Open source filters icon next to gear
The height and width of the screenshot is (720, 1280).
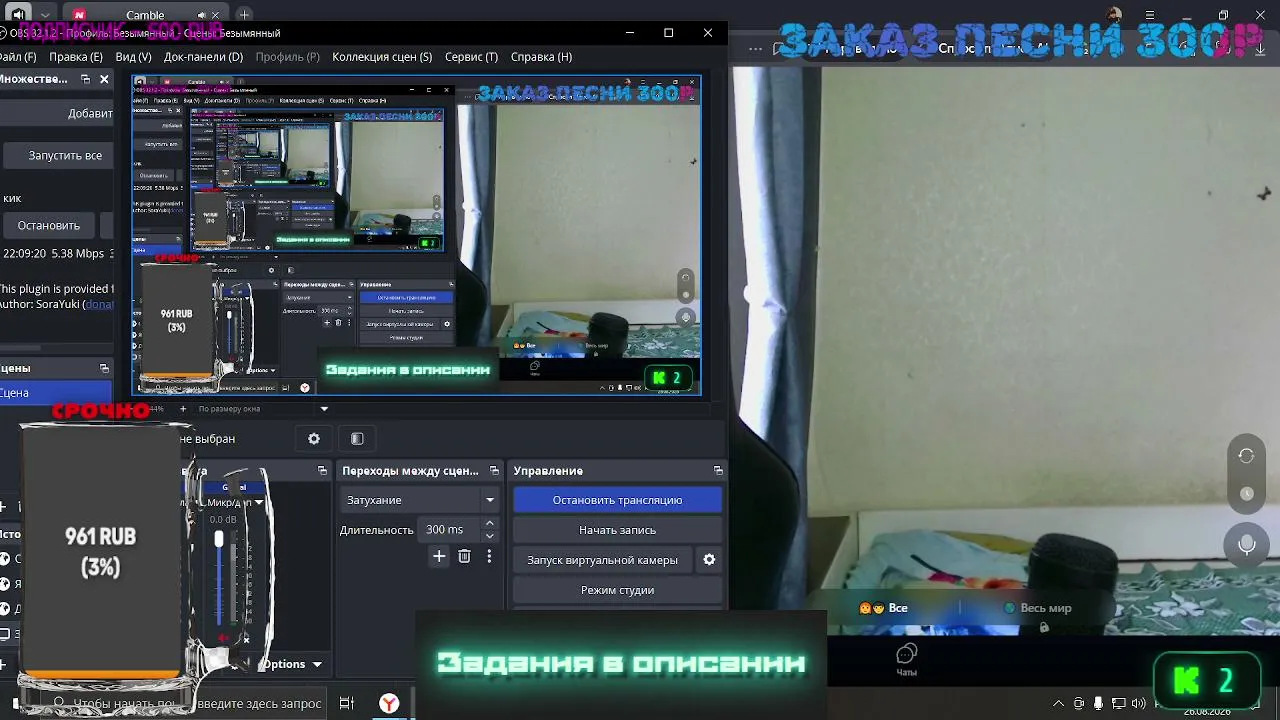(x=357, y=438)
